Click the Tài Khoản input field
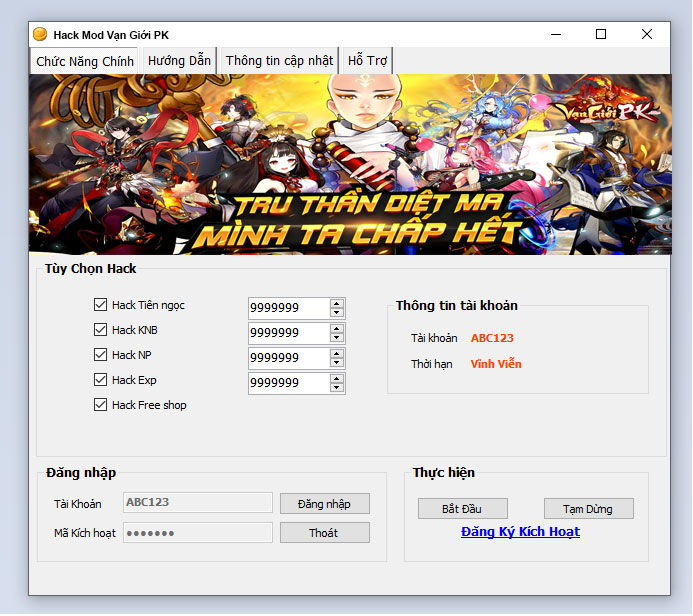This screenshot has width=693, height=616. pyautogui.click(x=198, y=502)
